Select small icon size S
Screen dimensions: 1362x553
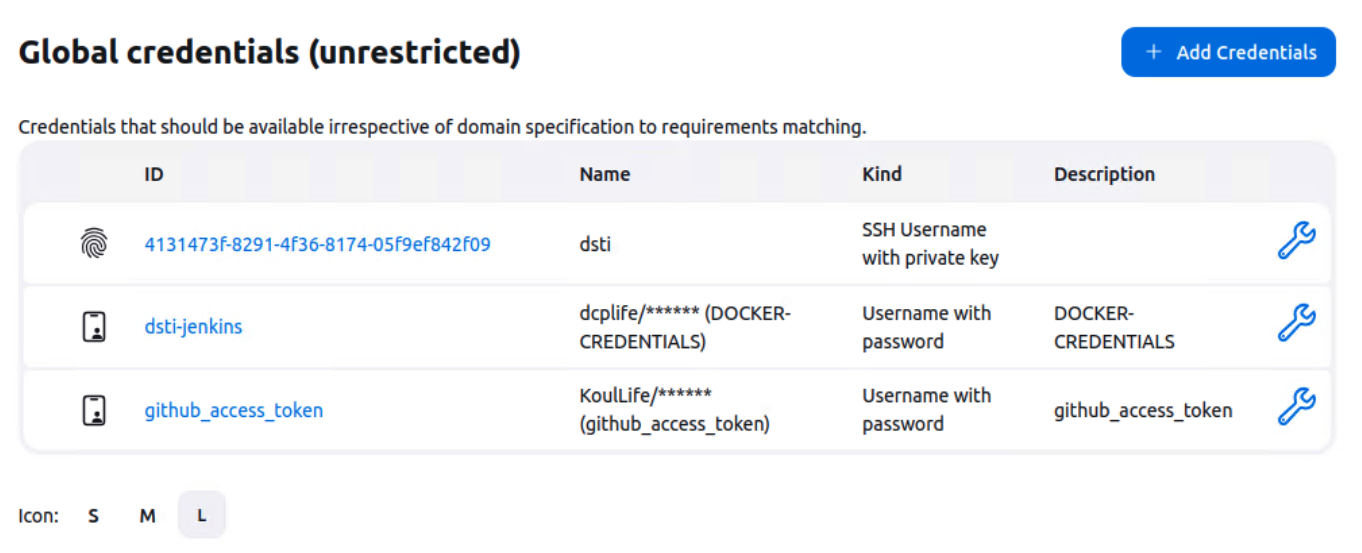pos(93,516)
